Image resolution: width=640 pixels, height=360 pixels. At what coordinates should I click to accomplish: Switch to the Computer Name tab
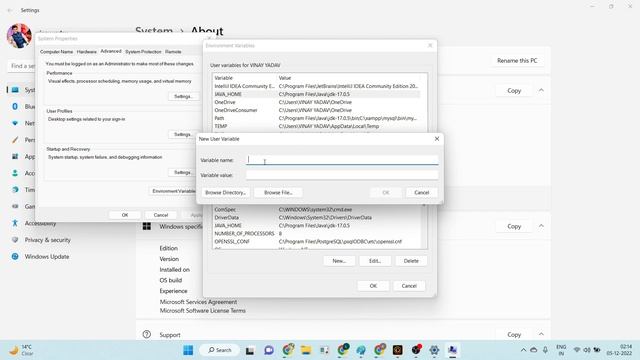[x=56, y=52]
